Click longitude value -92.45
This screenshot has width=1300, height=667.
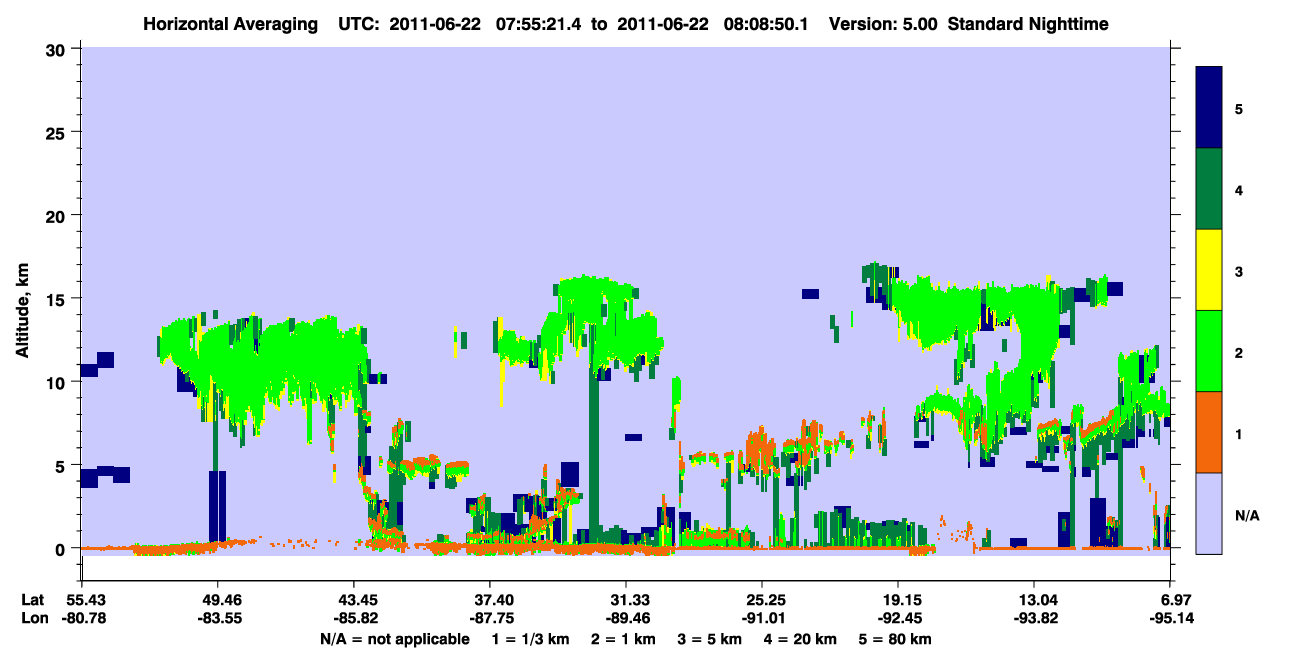[898, 618]
